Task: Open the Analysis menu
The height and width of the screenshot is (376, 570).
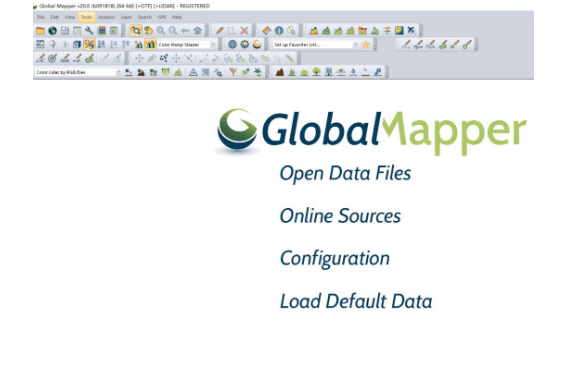Action: pyautogui.click(x=107, y=17)
